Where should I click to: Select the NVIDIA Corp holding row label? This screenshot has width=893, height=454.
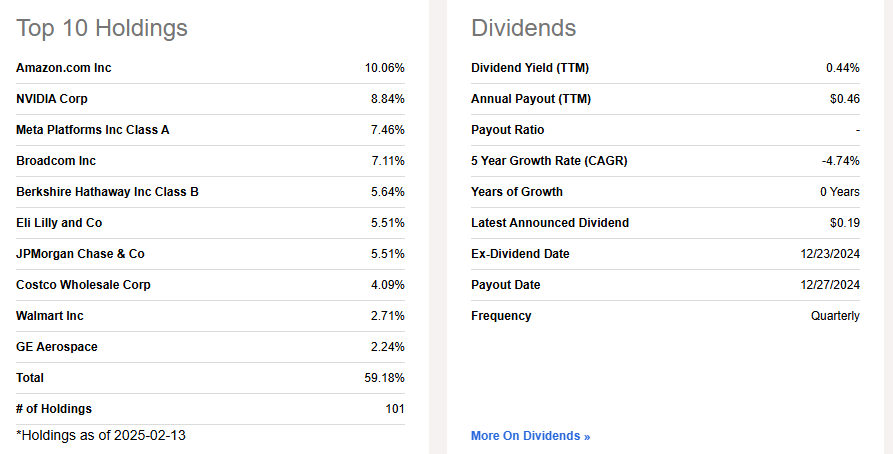point(52,99)
